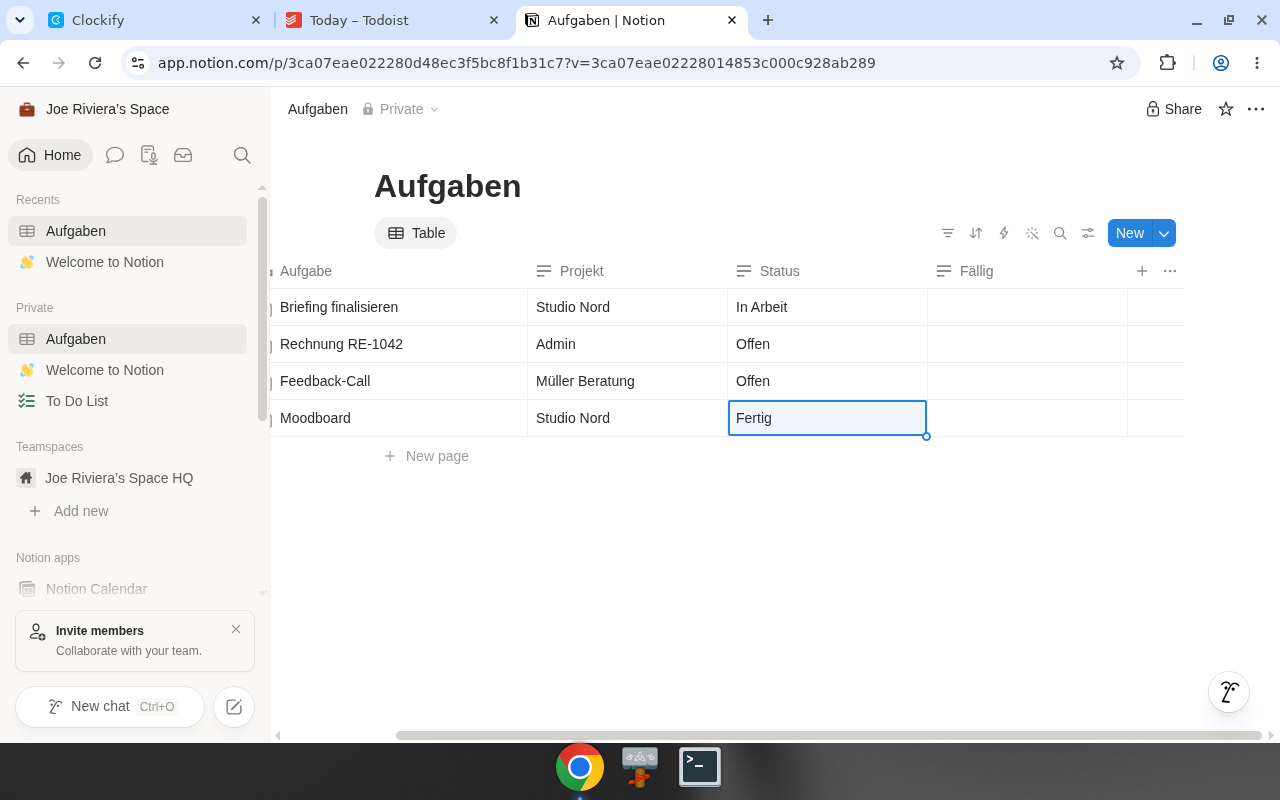Viewport: 1280px width, 800px height.
Task: Open To Do List in sidebar
Action: pos(127,401)
